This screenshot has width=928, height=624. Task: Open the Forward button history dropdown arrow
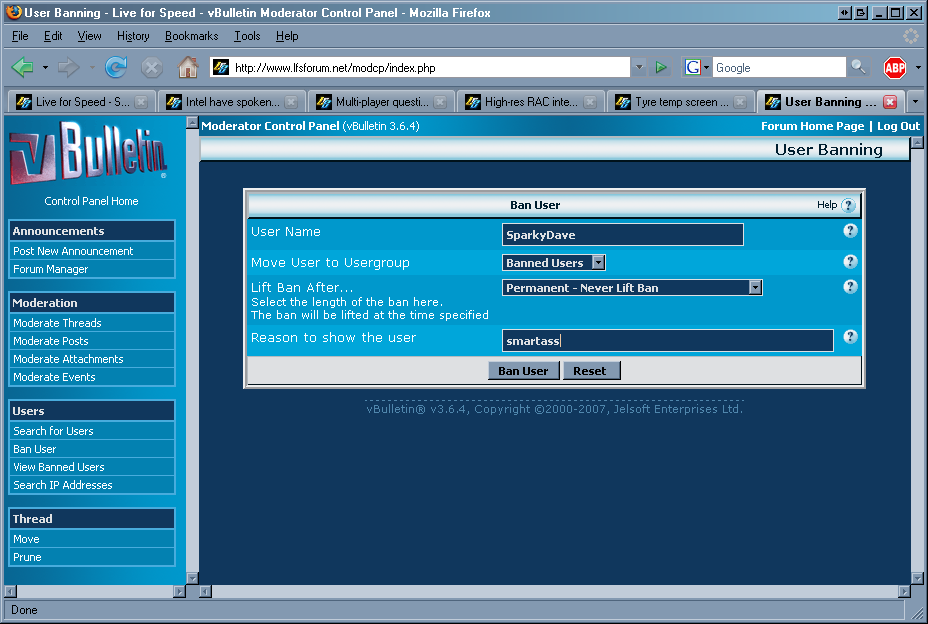pos(92,67)
